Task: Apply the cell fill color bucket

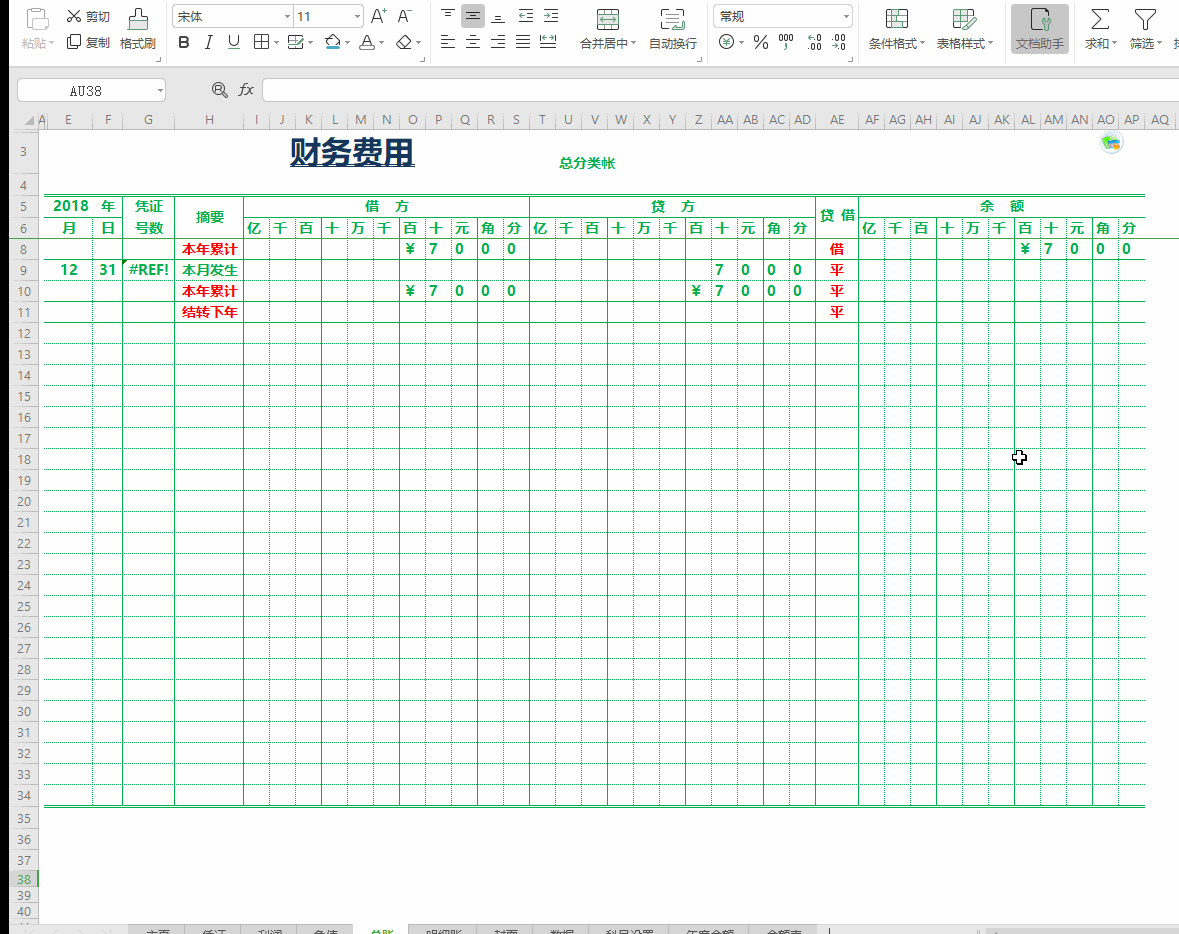Action: coord(332,42)
